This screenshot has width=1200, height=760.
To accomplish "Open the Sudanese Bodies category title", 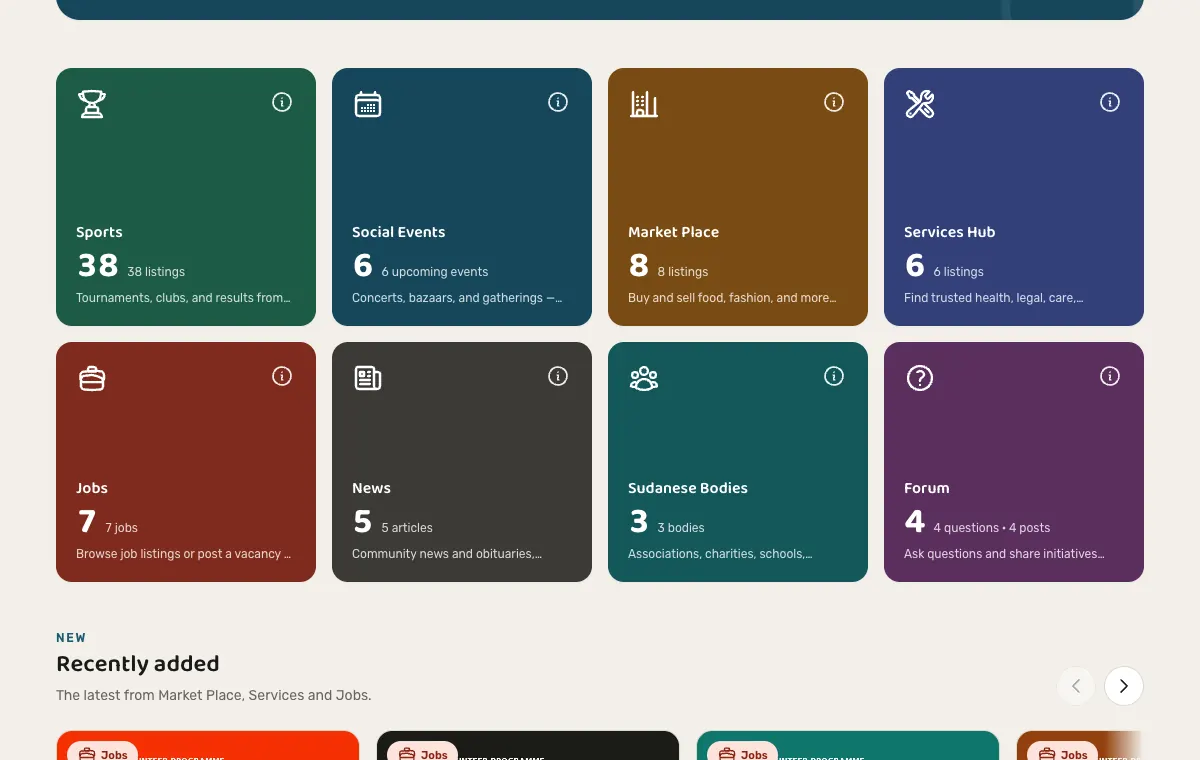I will tap(688, 488).
